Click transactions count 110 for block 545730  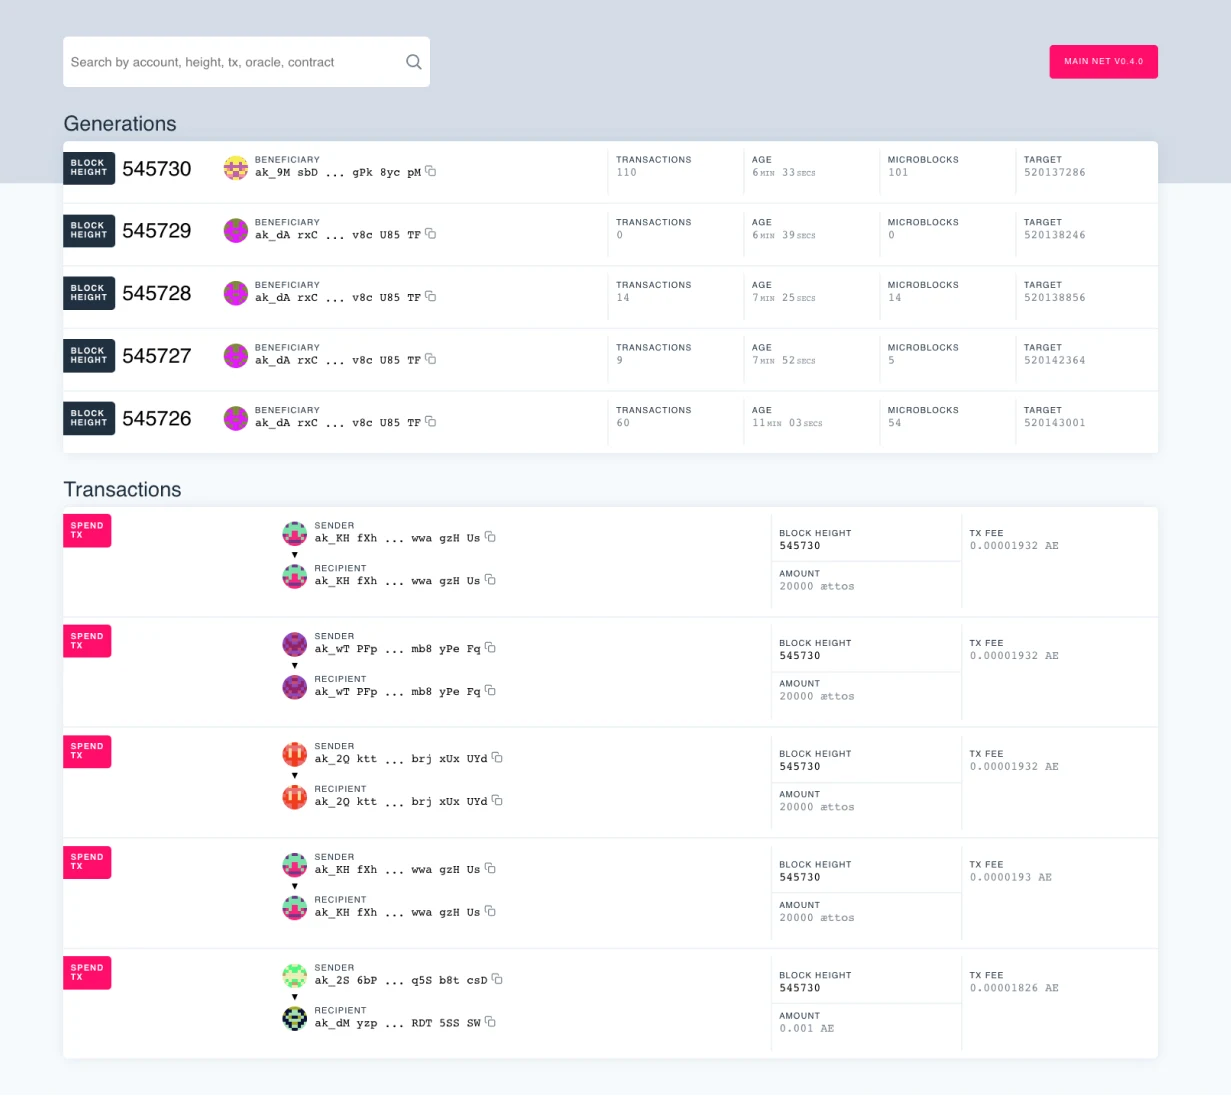pos(626,173)
